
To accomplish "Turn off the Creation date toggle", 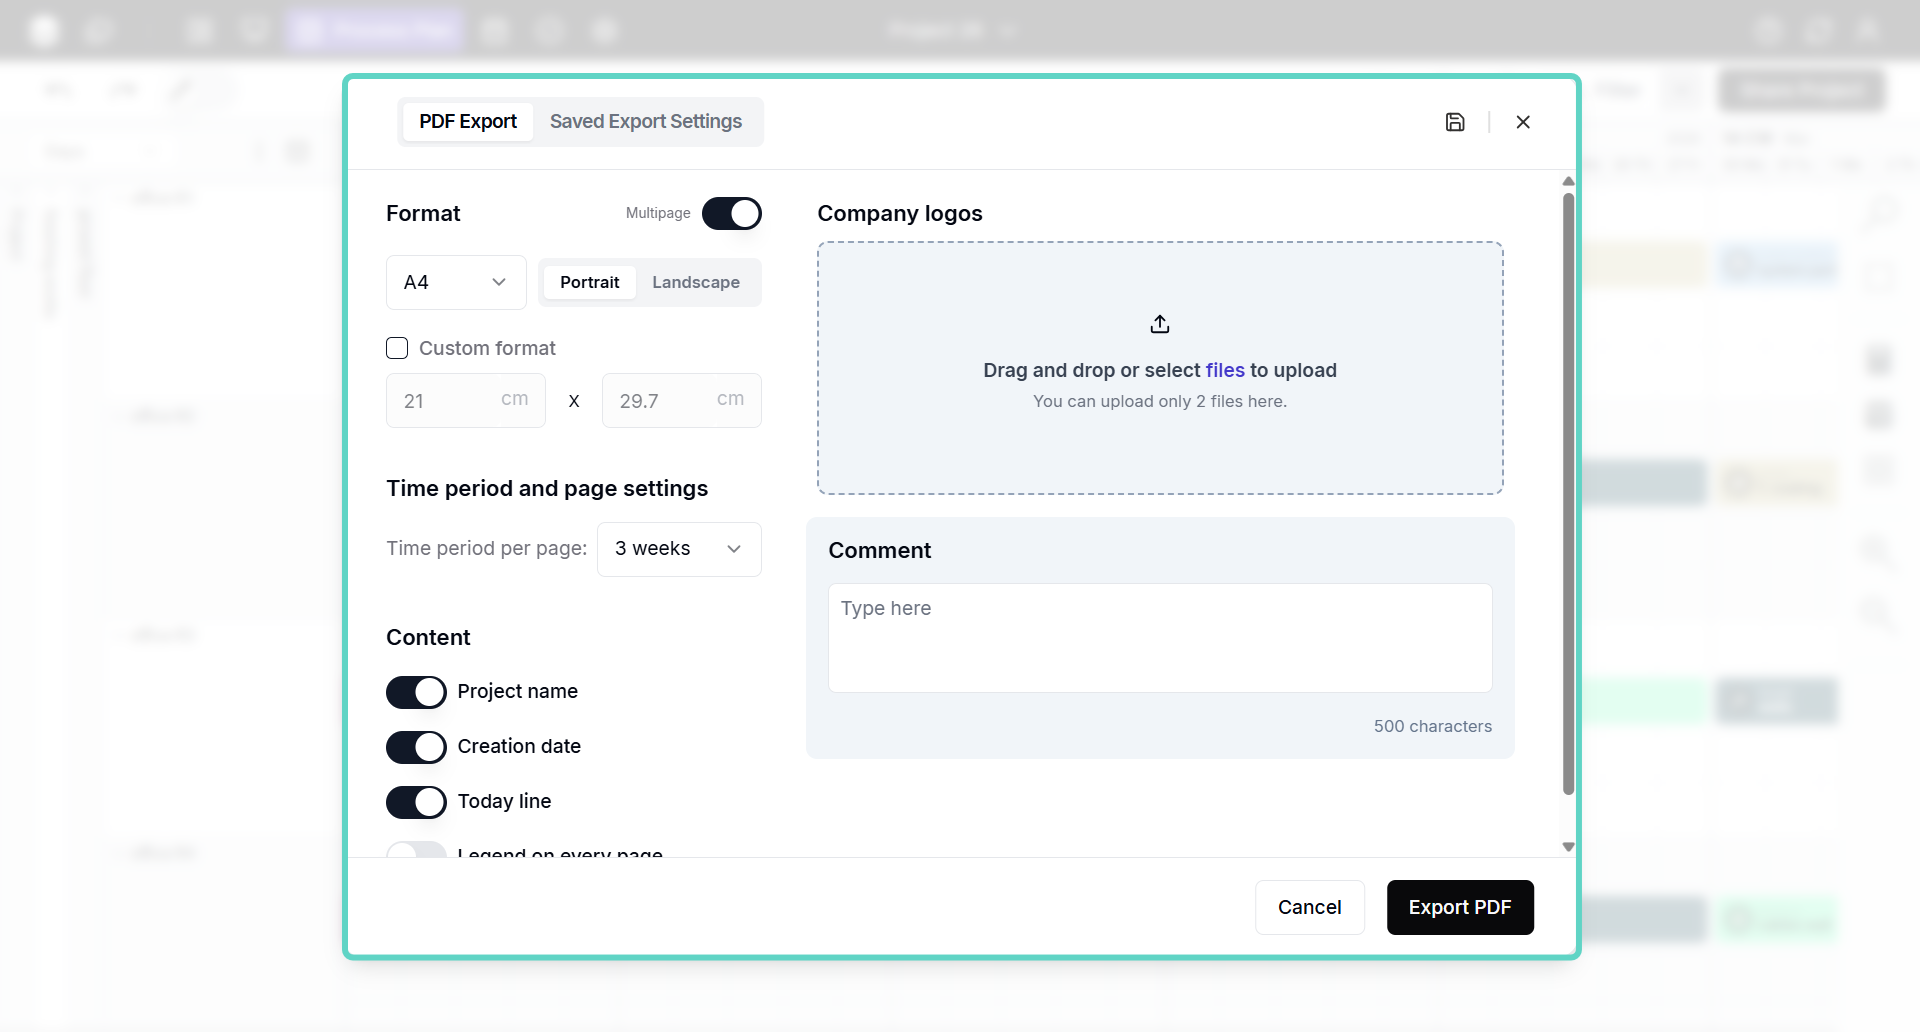I will tap(416, 747).
